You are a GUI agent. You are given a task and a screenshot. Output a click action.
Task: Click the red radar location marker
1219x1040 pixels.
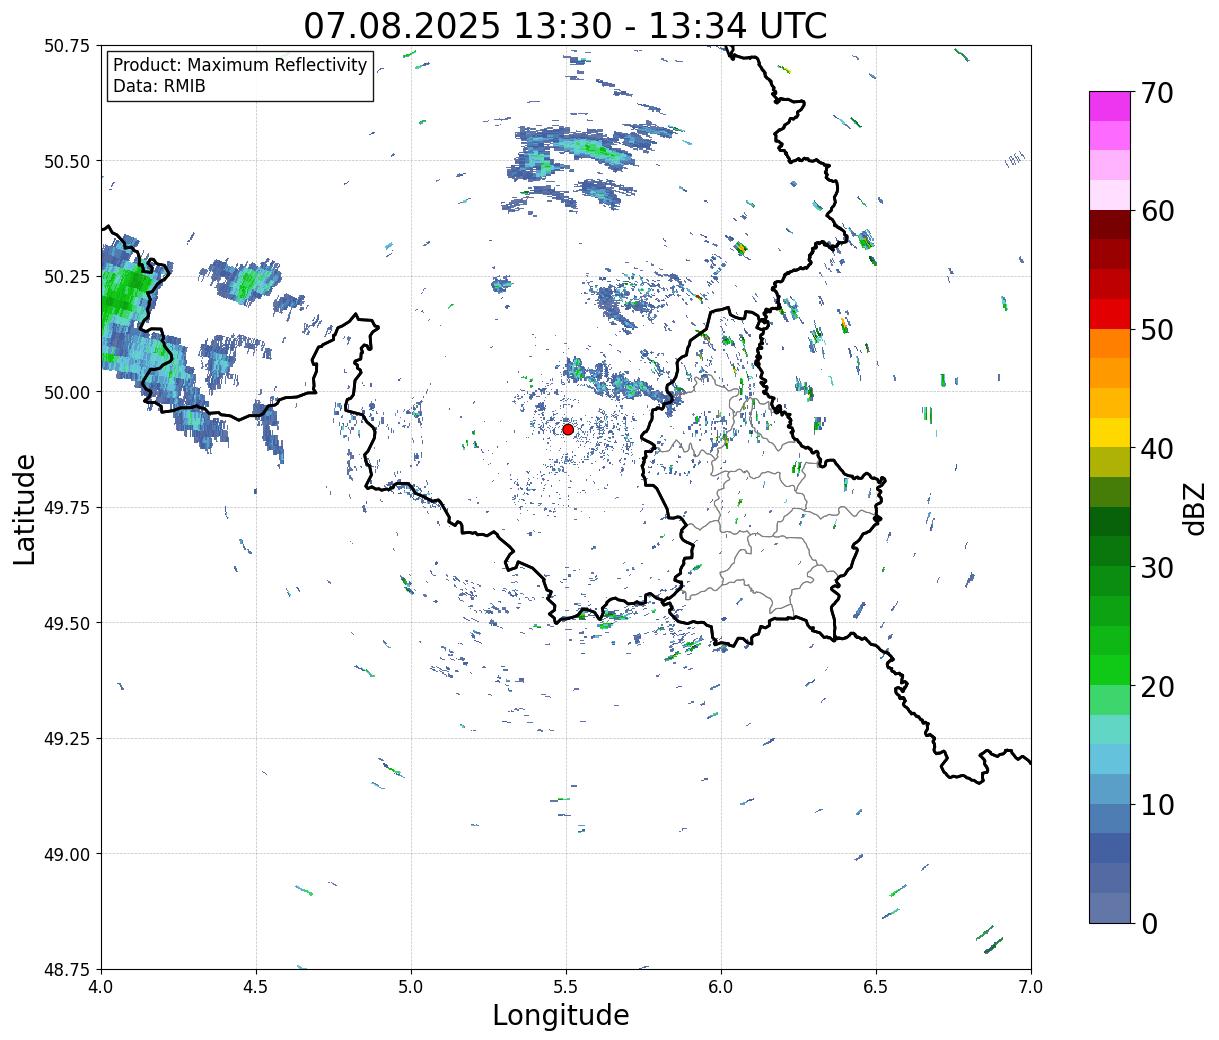(x=568, y=429)
